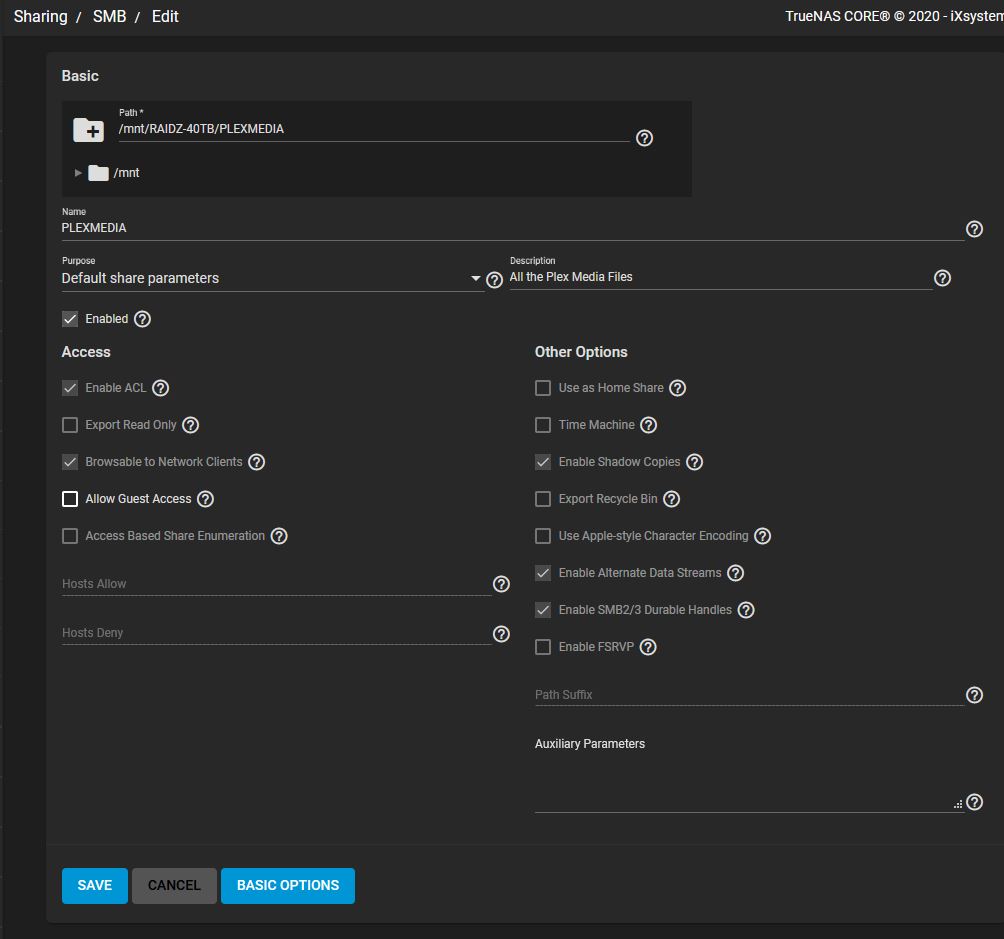
Task: Show help for SMB2/3 Durable Handles
Action: click(x=746, y=610)
